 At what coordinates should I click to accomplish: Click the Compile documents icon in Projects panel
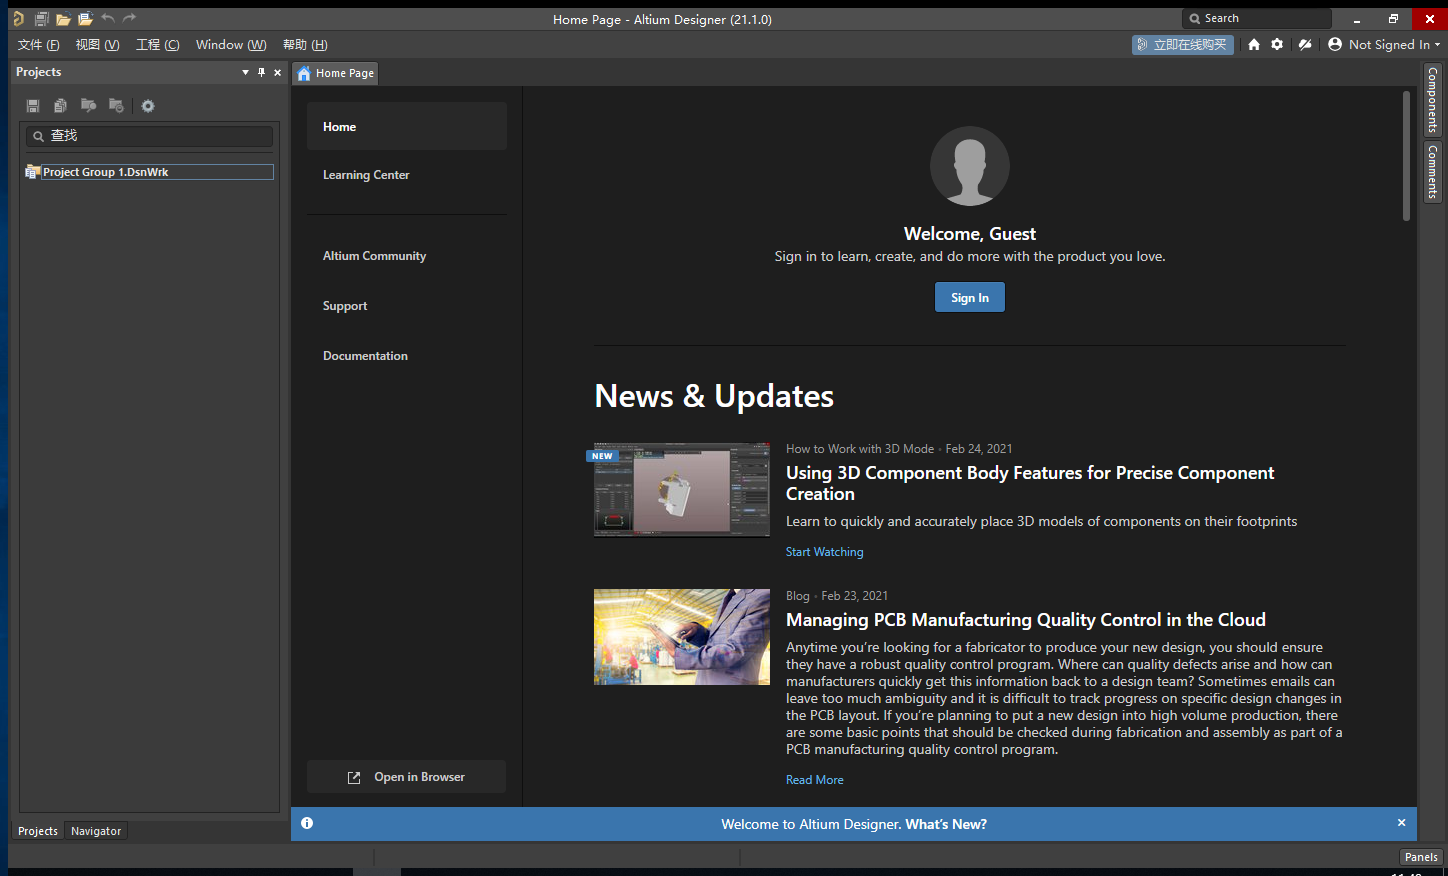(x=60, y=106)
